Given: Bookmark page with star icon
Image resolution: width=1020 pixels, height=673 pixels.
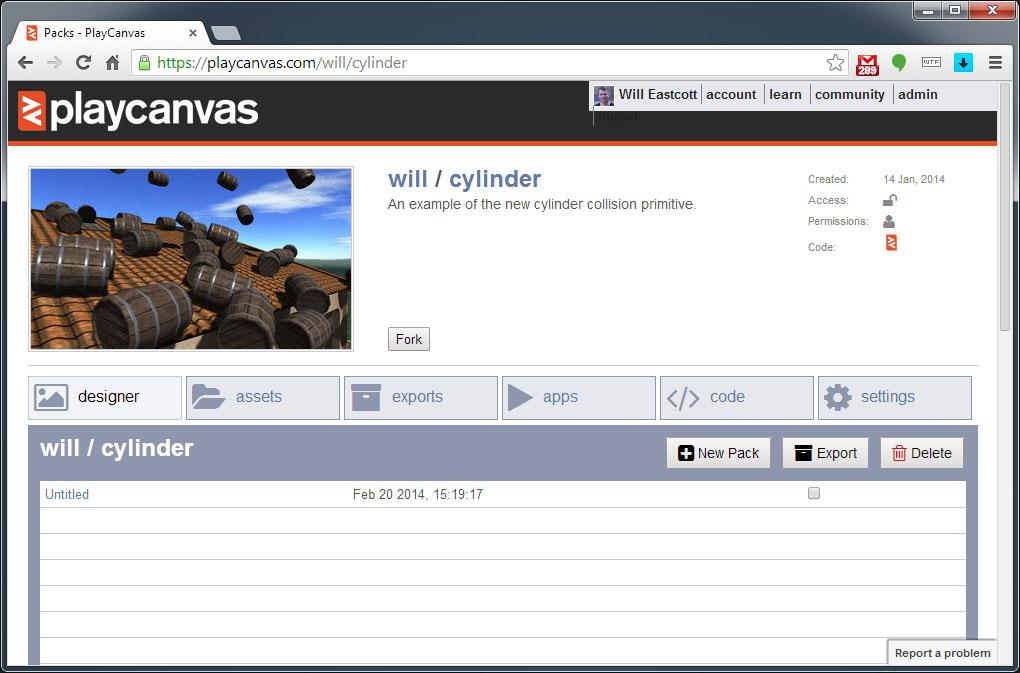Looking at the screenshot, I should pos(835,62).
